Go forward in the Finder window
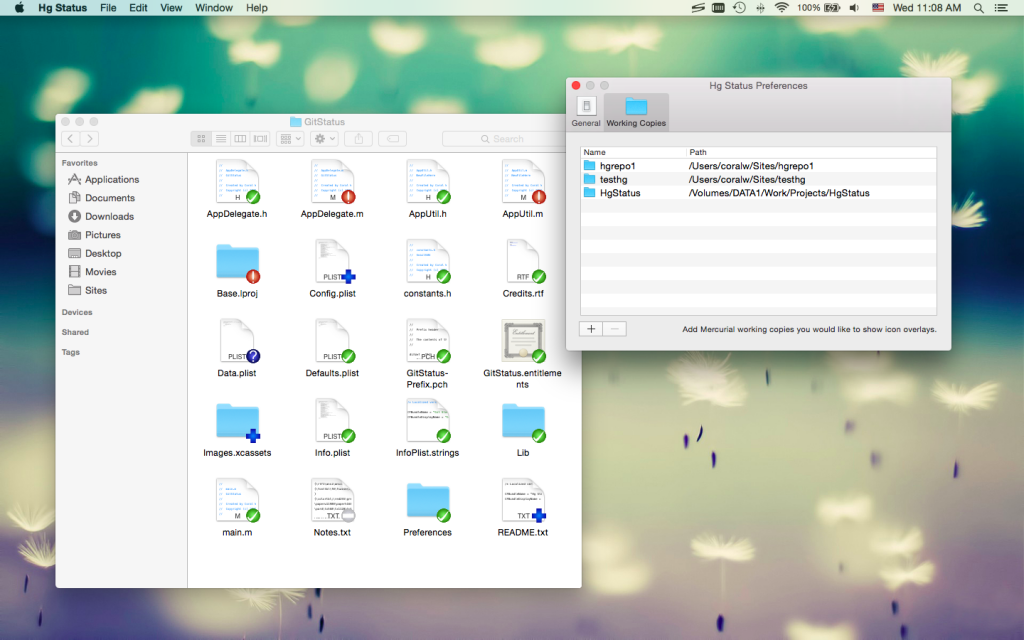The image size is (1024, 640). coord(89,138)
